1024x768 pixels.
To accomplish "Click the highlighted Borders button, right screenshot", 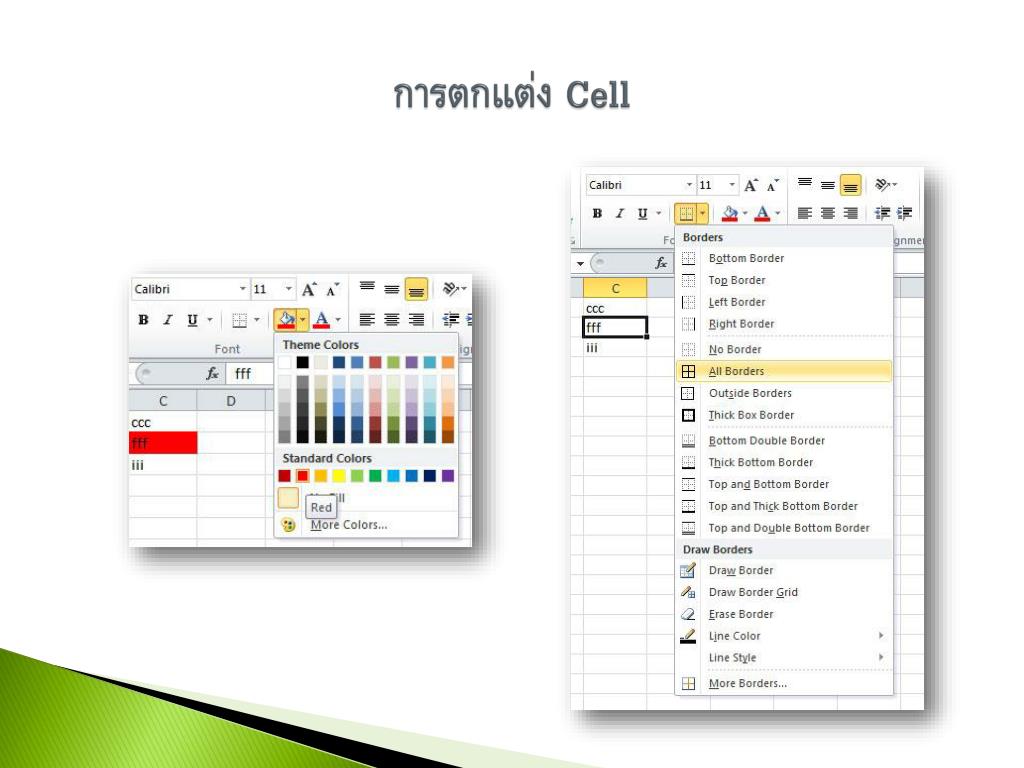I will pyautogui.click(x=686, y=213).
